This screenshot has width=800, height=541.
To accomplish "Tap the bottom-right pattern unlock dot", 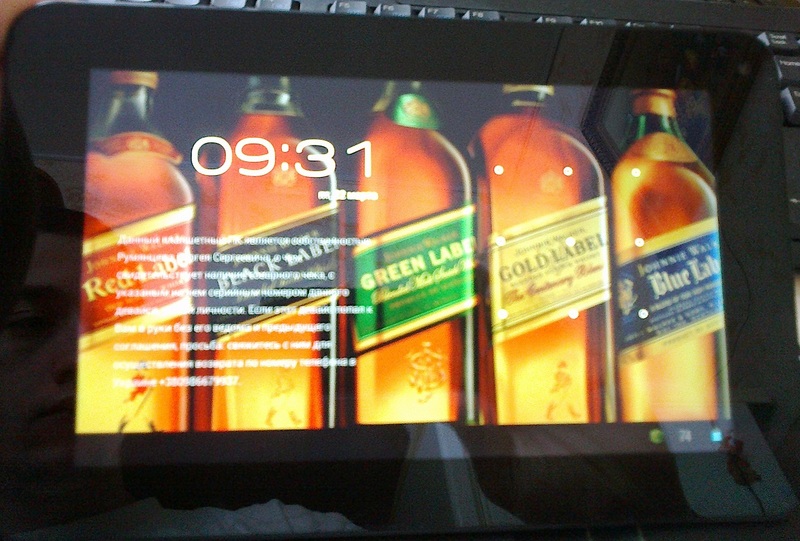I will (x=642, y=314).
